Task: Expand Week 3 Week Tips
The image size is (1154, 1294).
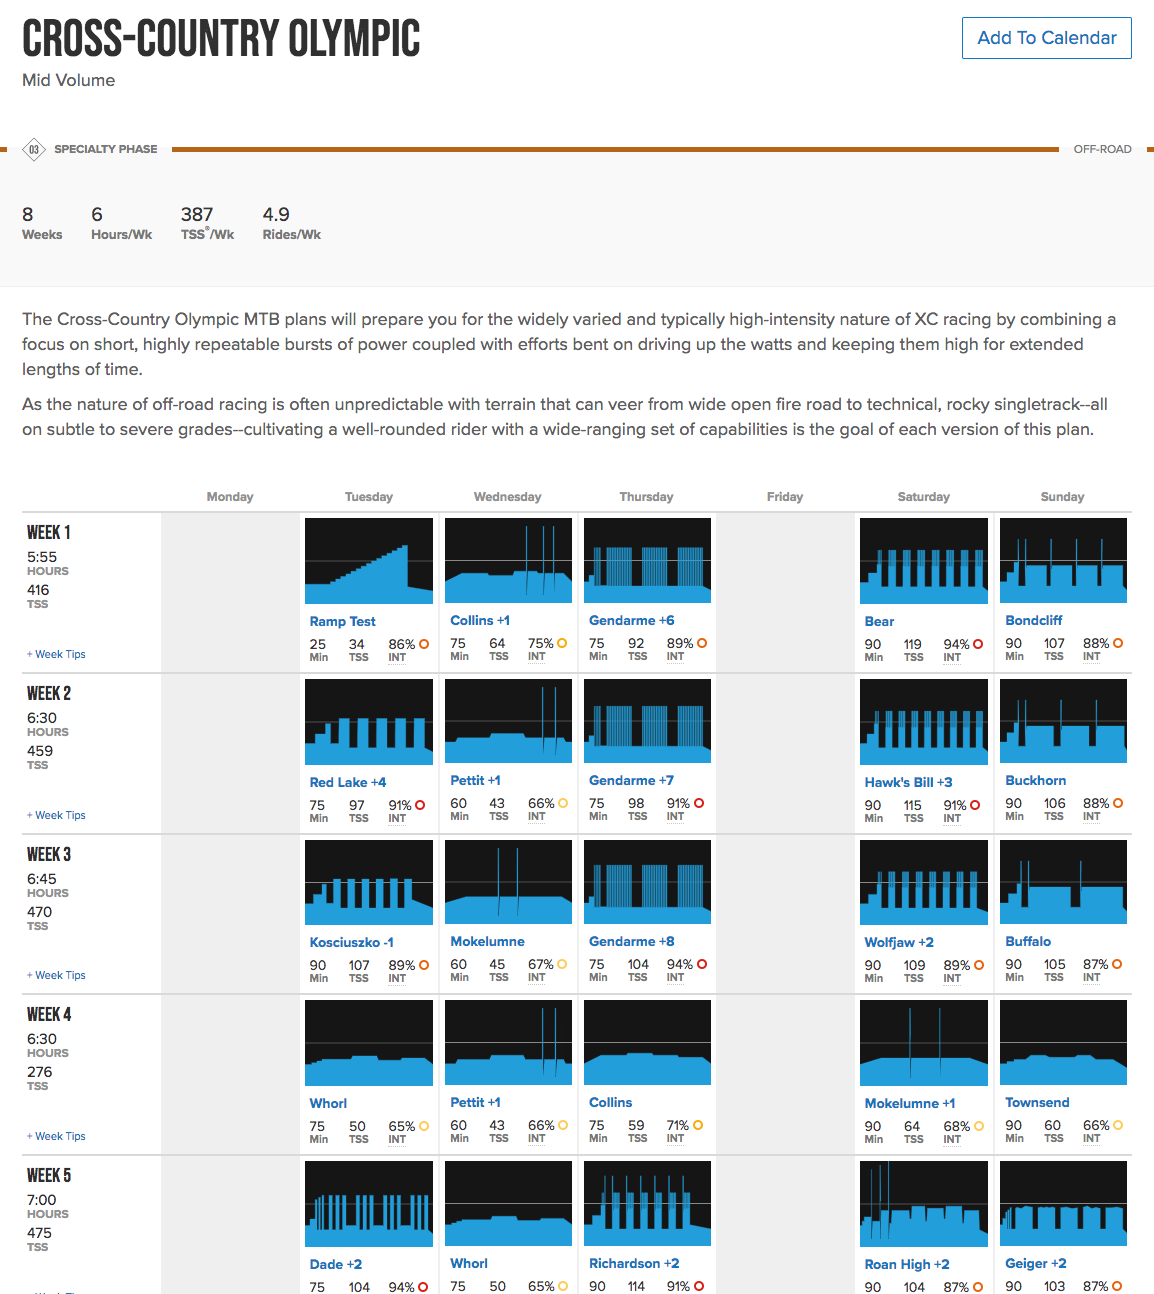Action: (x=56, y=975)
